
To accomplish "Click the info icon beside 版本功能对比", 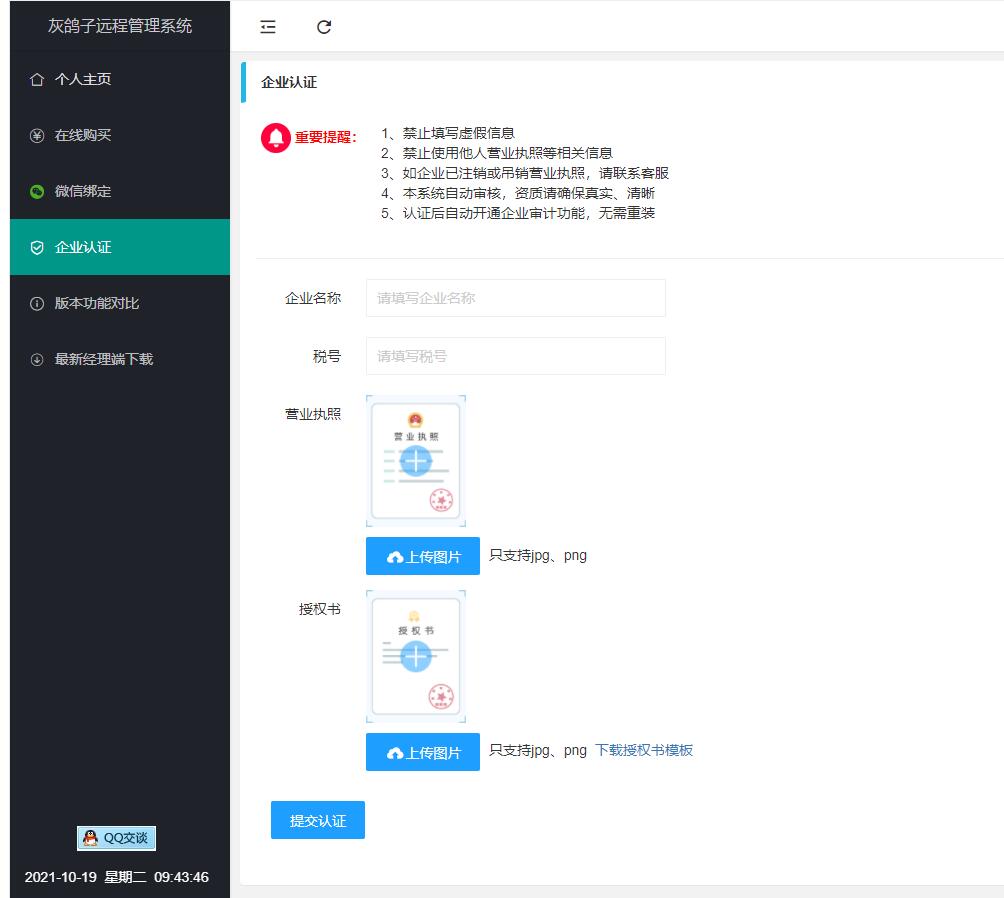I will tap(37, 303).
